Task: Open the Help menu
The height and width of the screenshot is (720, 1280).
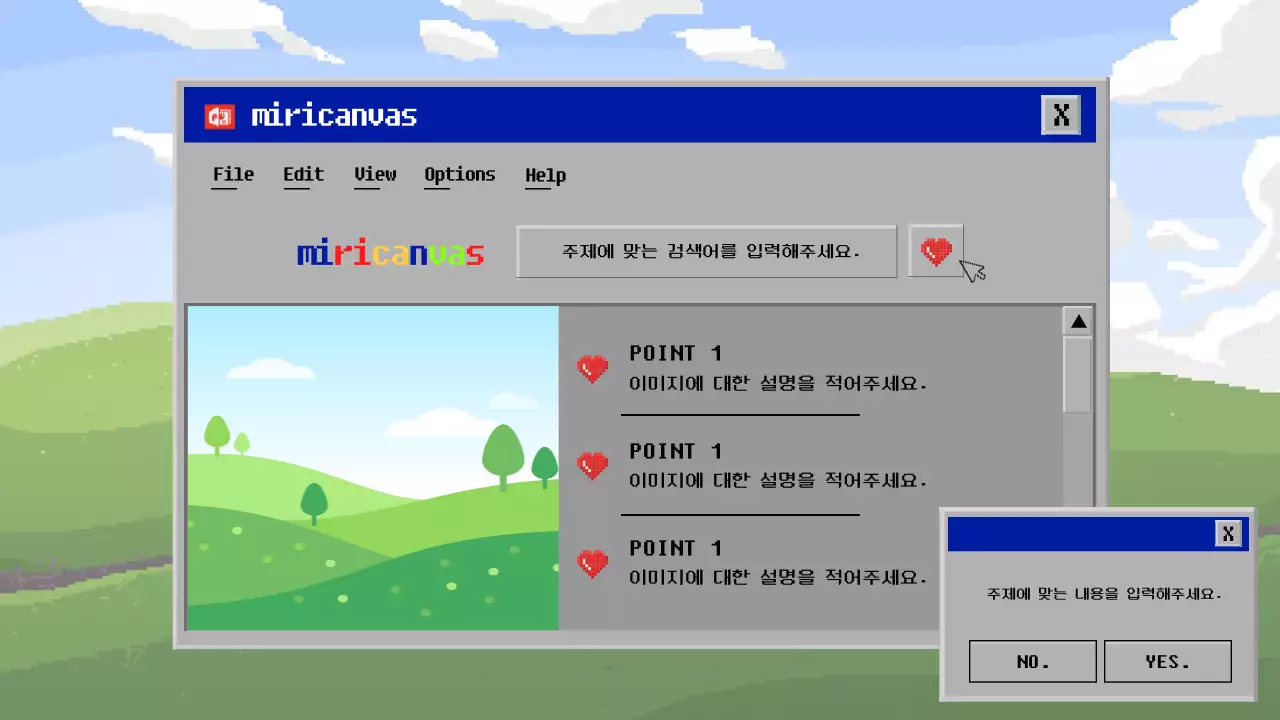Action: 544,174
